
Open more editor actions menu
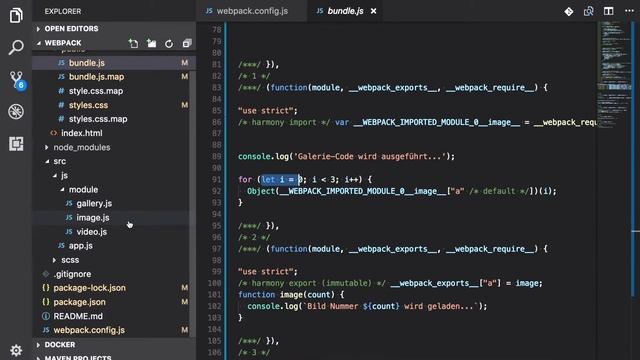click(x=629, y=11)
